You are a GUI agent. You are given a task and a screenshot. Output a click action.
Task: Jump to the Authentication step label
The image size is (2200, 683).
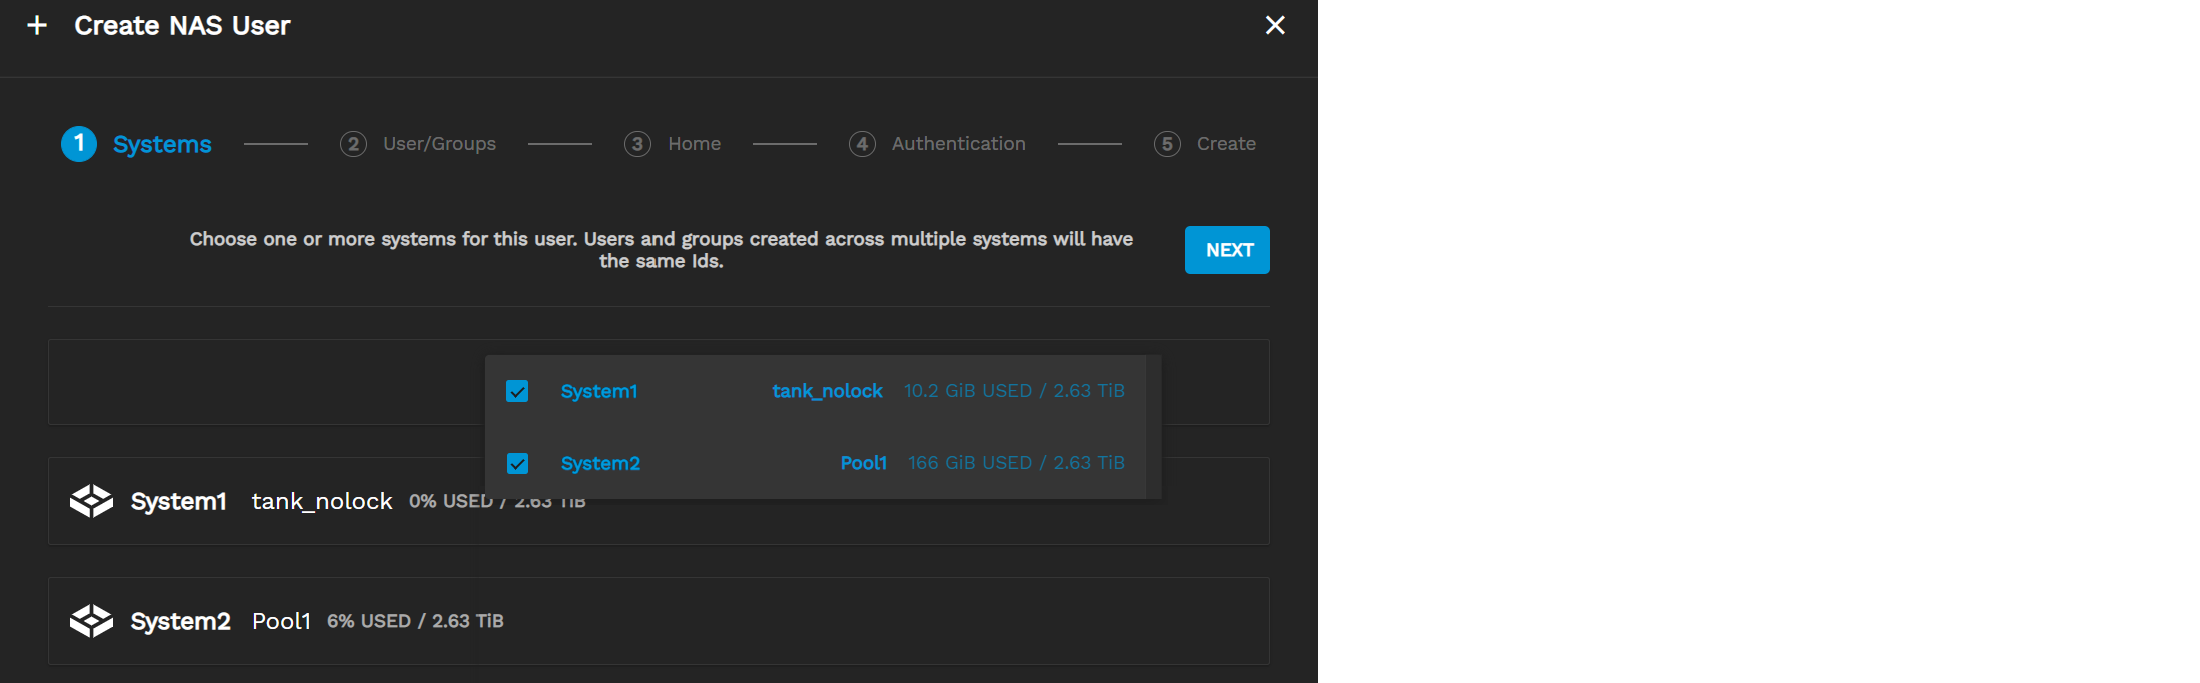(958, 144)
